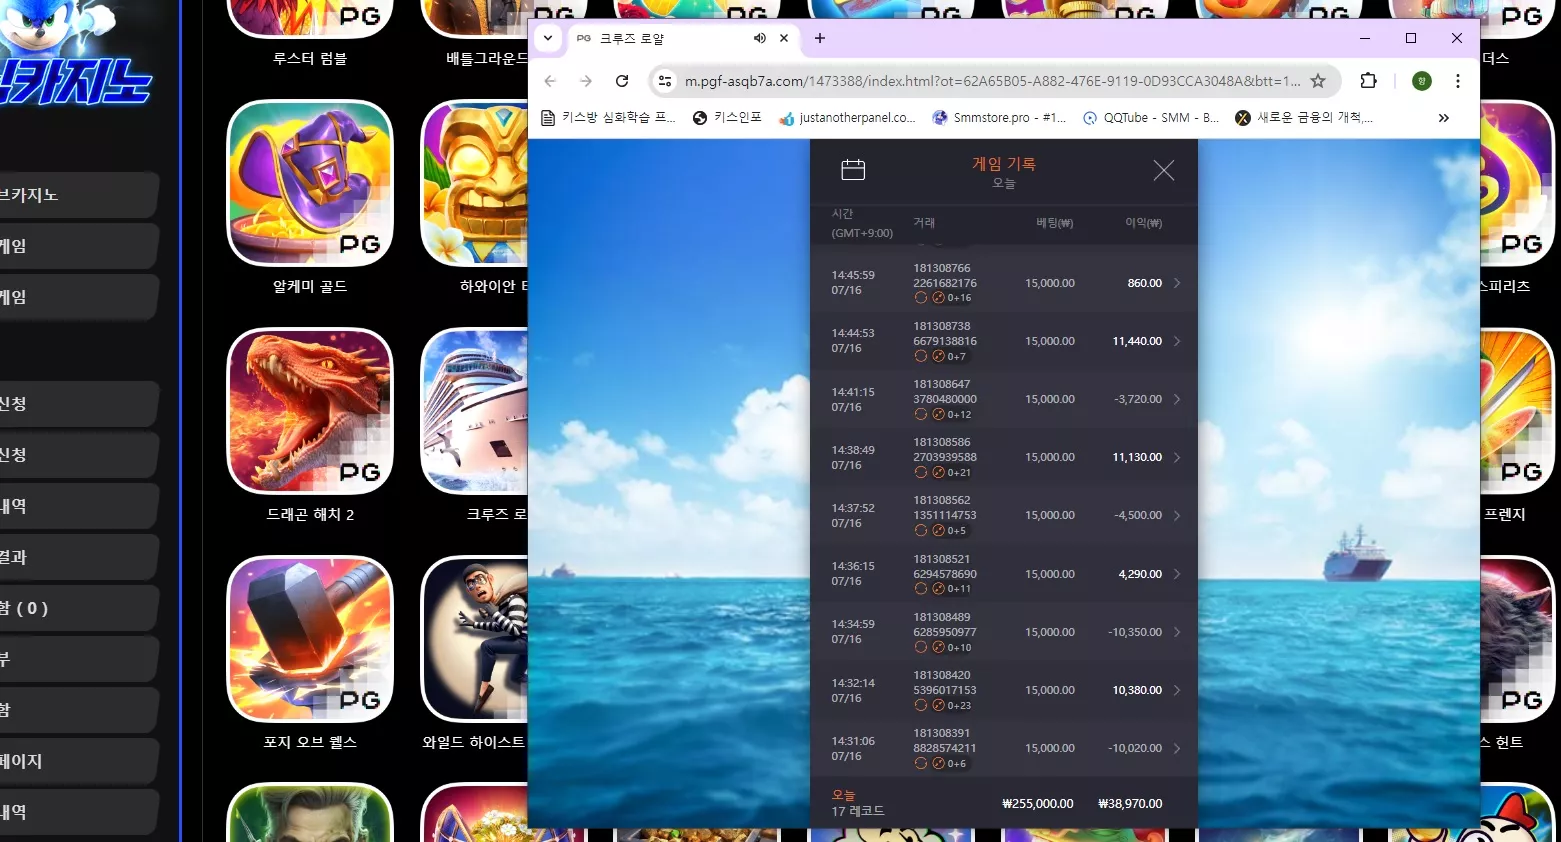
Task: Close the 크루즈 로얄 browser tab
Action: [x=784, y=38]
